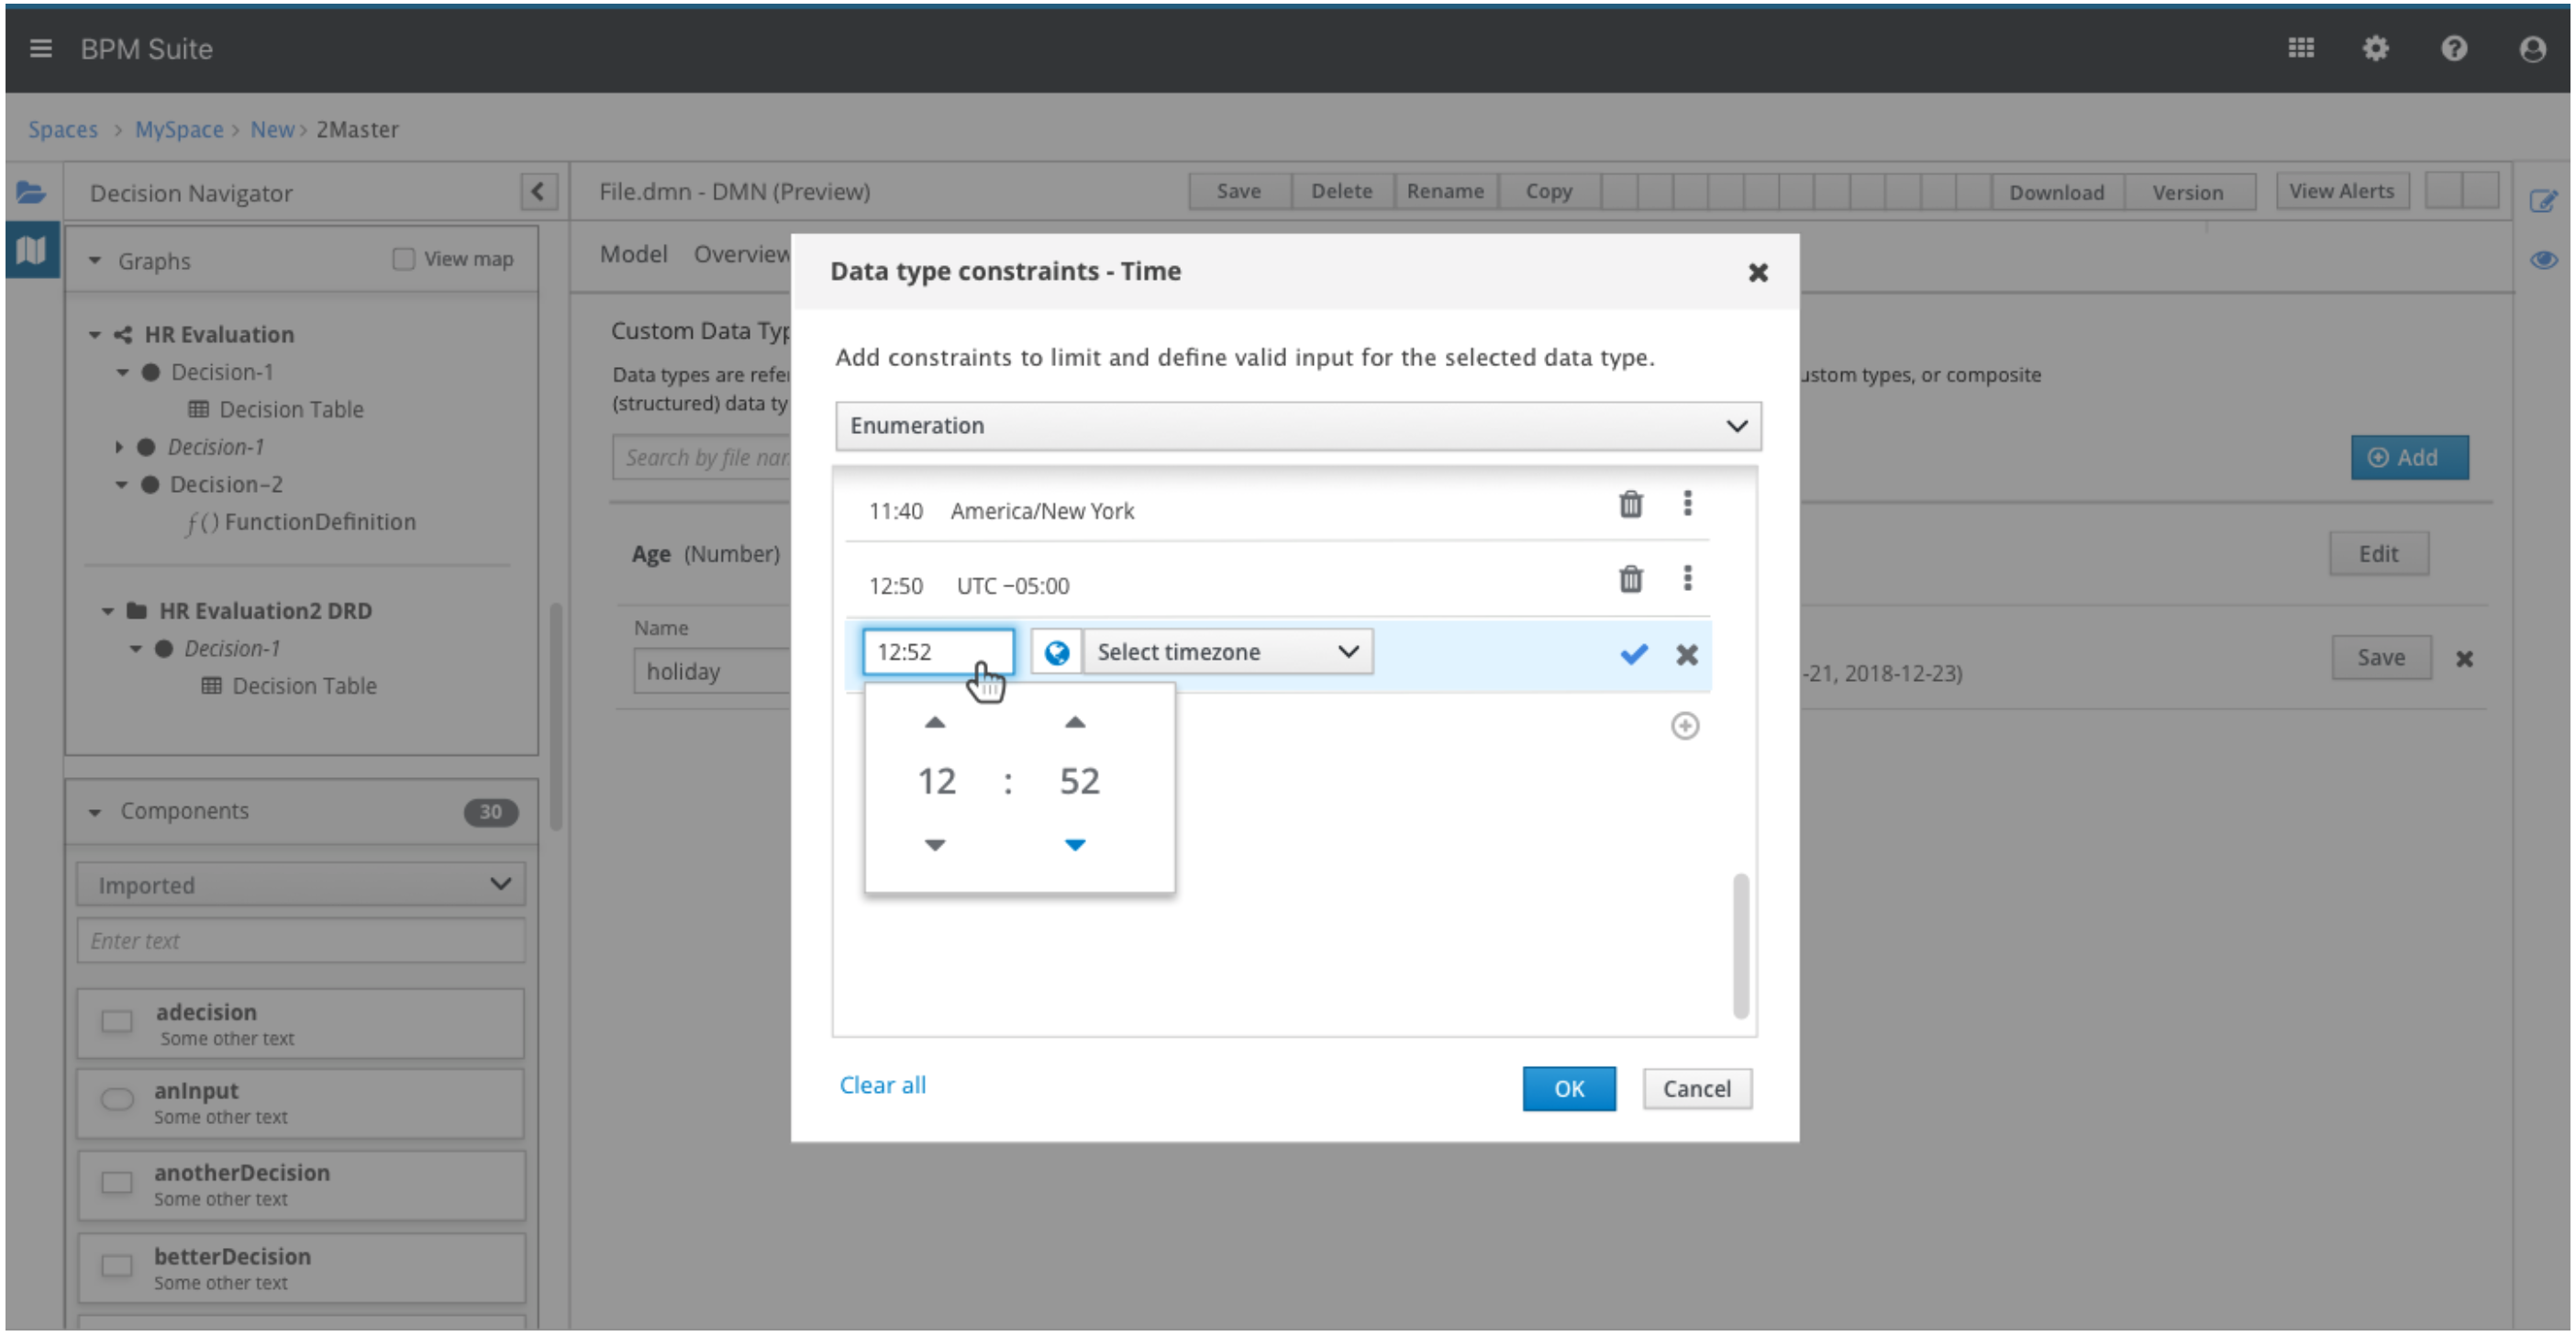2576x1336 pixels.
Task: Click the Clear all link
Action: (x=882, y=1085)
